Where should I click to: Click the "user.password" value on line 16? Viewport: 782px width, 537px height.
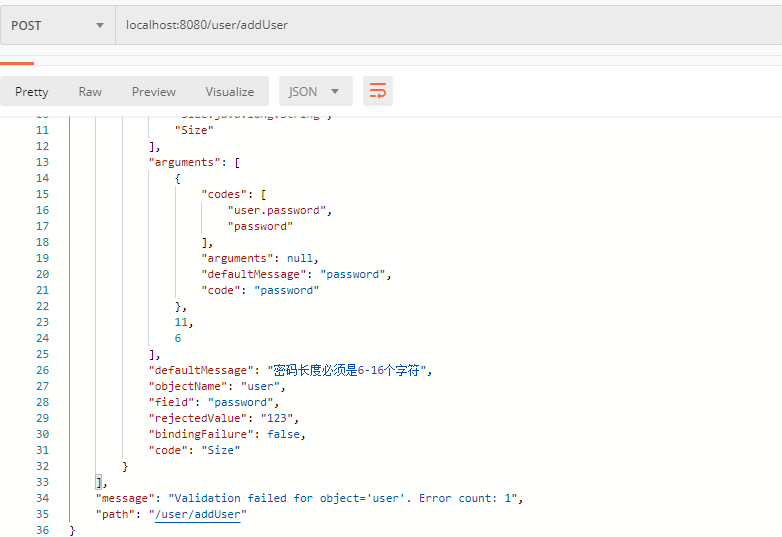(x=277, y=210)
